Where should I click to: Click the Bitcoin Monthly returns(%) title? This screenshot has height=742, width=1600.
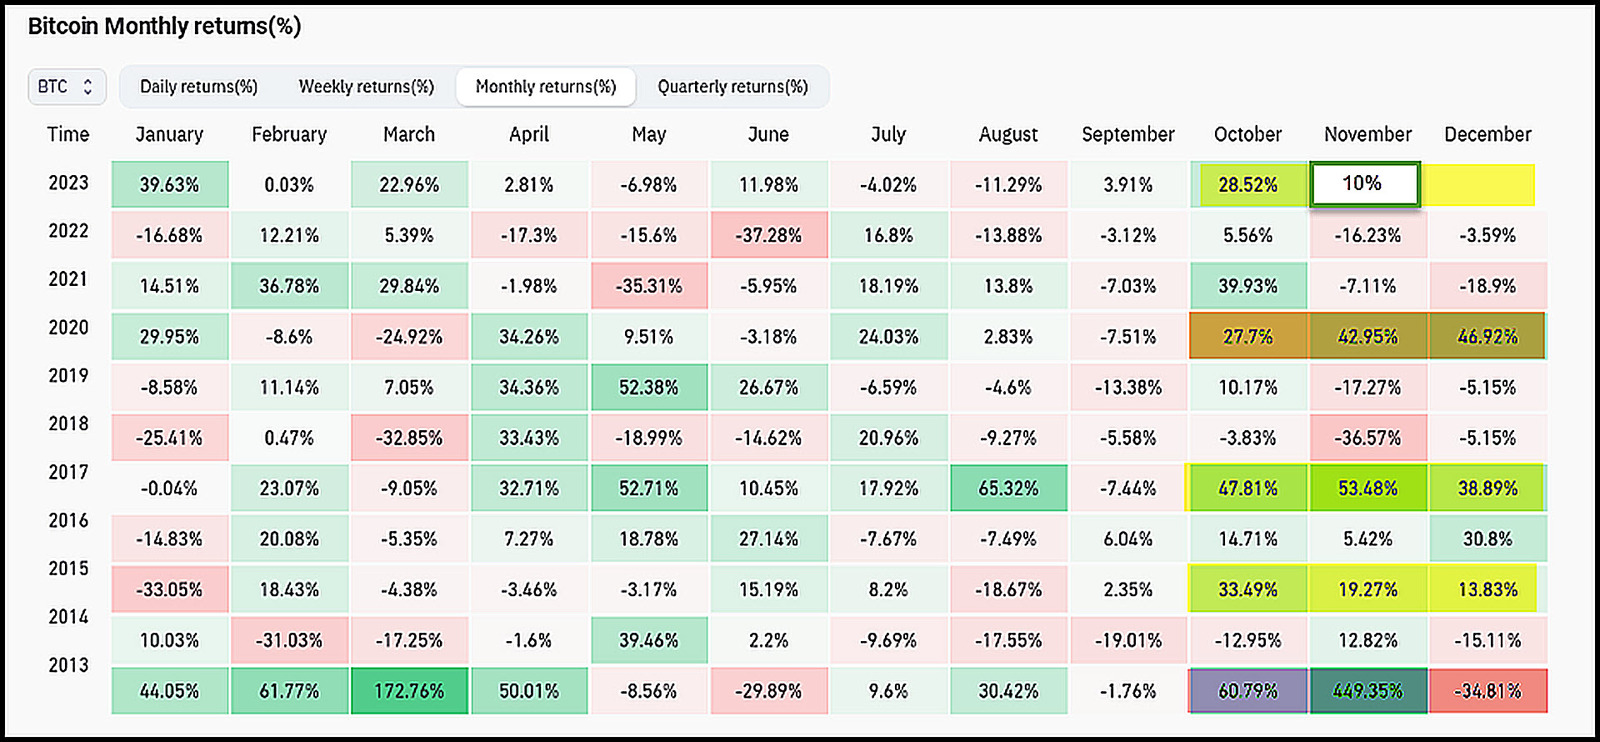(x=164, y=26)
